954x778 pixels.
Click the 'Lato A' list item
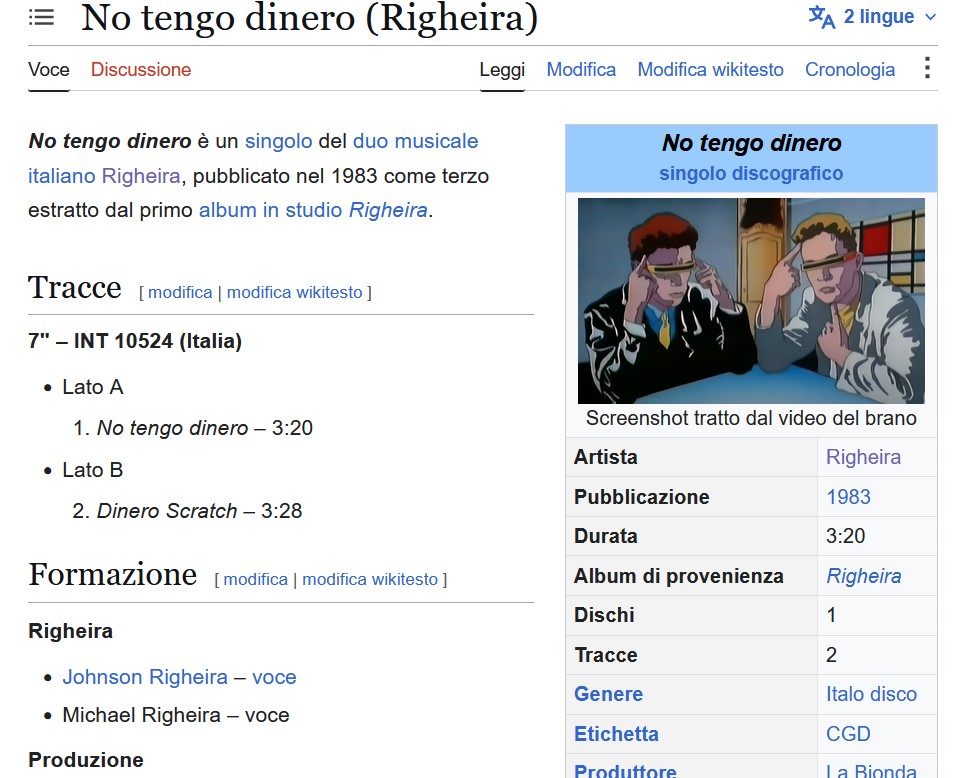[92, 387]
